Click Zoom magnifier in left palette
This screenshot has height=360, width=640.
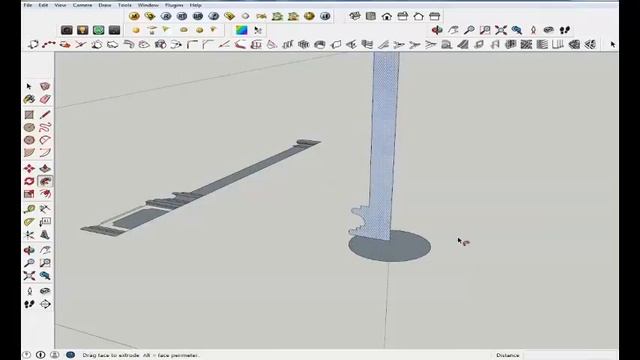(x=29, y=263)
